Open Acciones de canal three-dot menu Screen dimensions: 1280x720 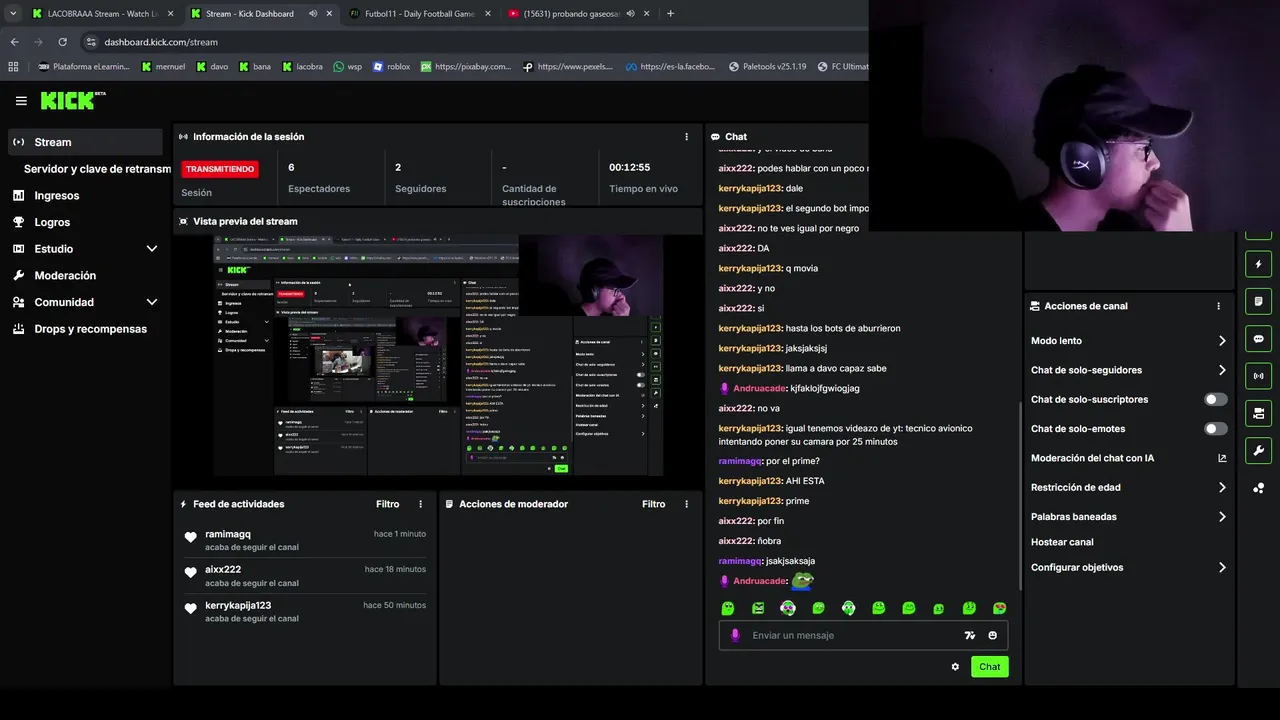(1218, 306)
